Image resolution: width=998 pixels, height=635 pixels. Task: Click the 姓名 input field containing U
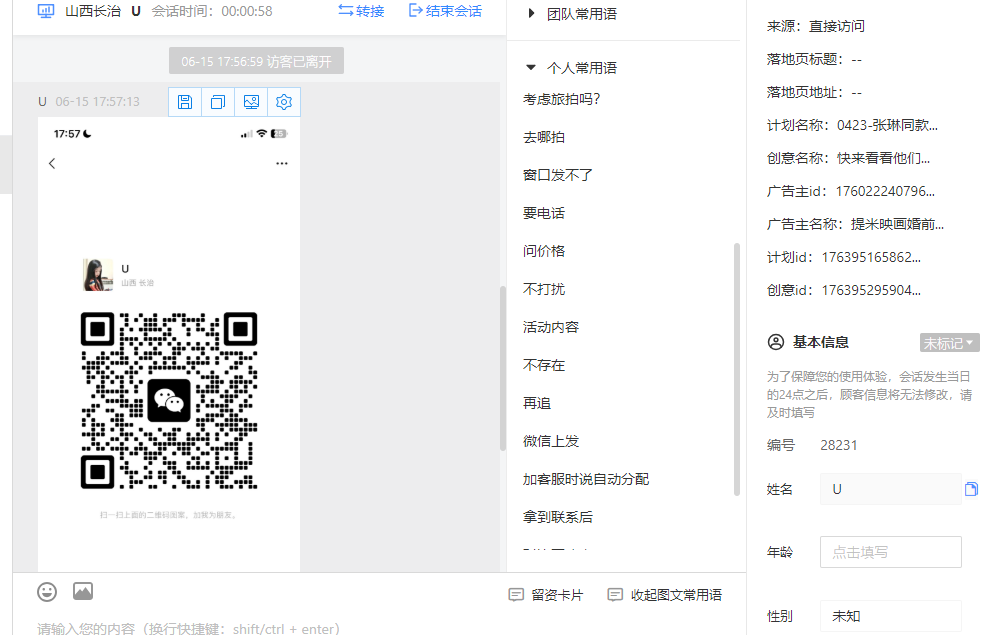(890, 489)
